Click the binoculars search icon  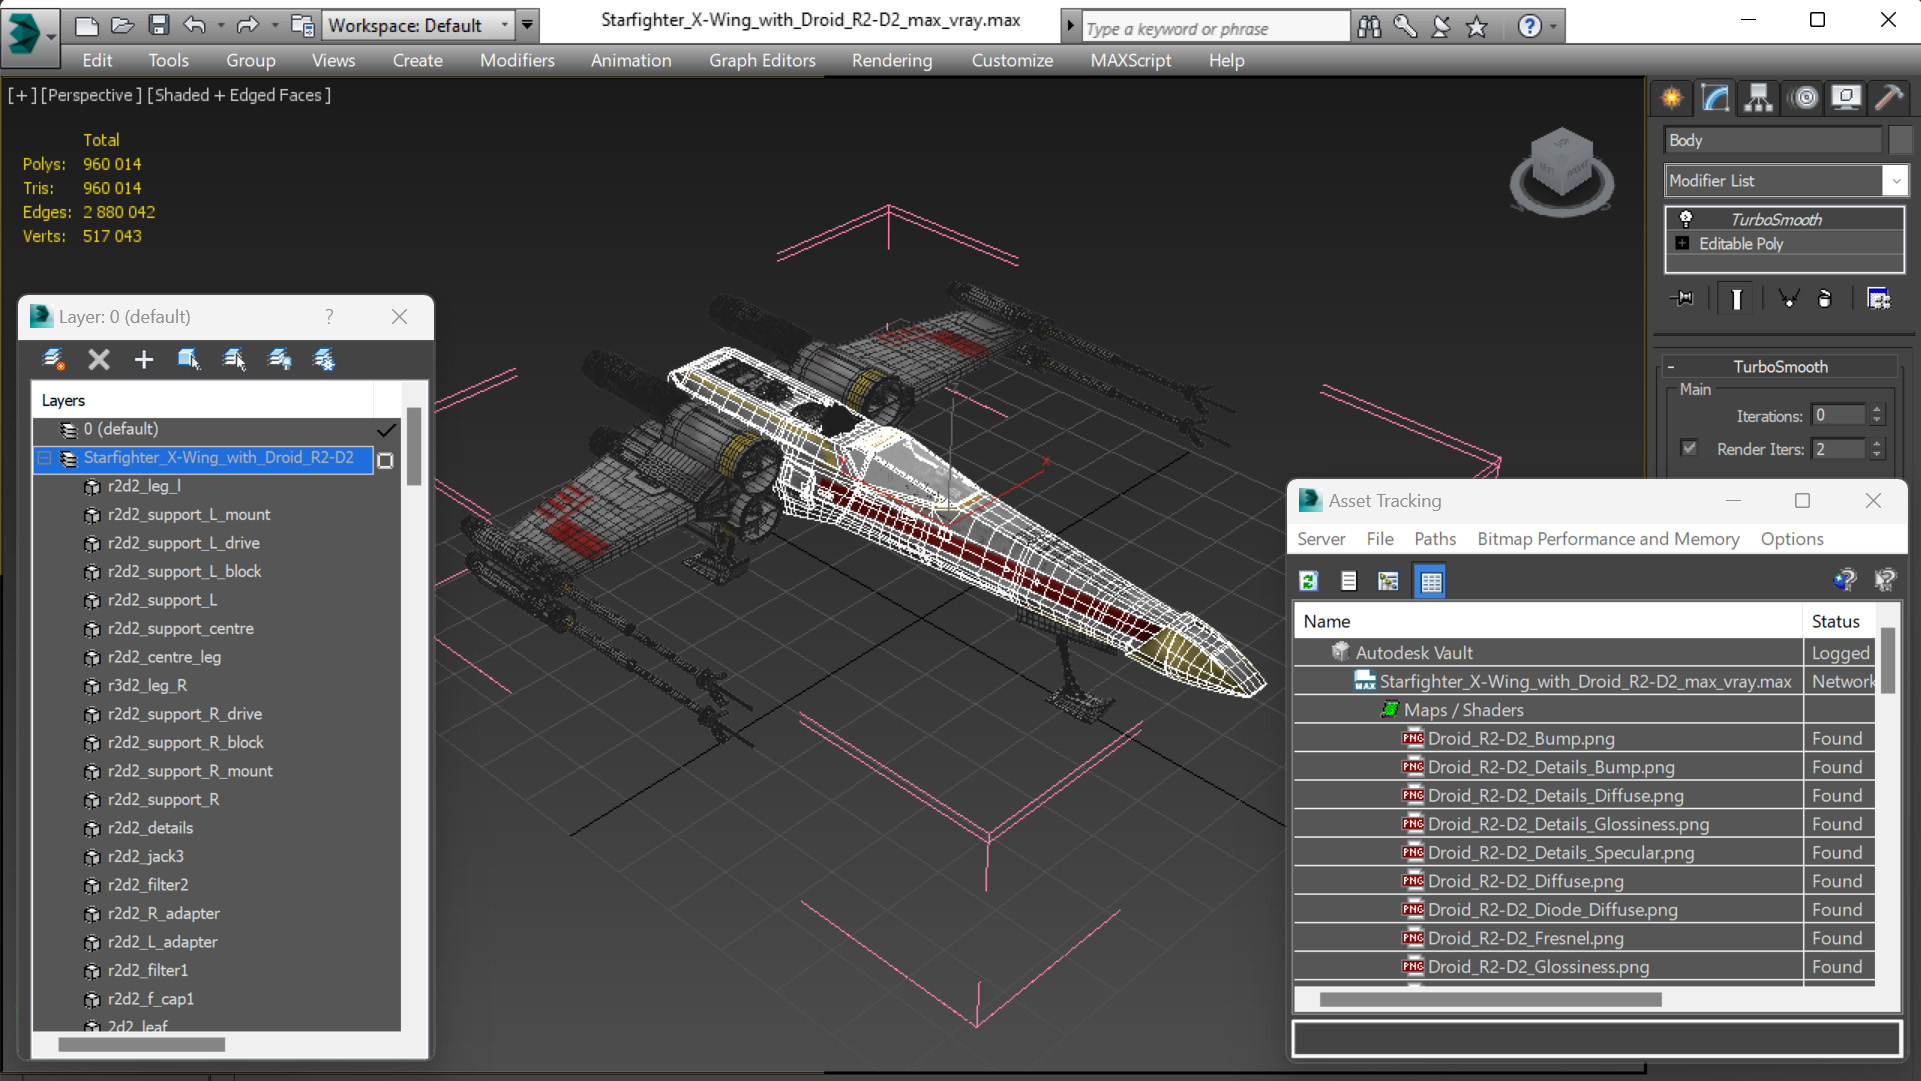tap(1369, 27)
